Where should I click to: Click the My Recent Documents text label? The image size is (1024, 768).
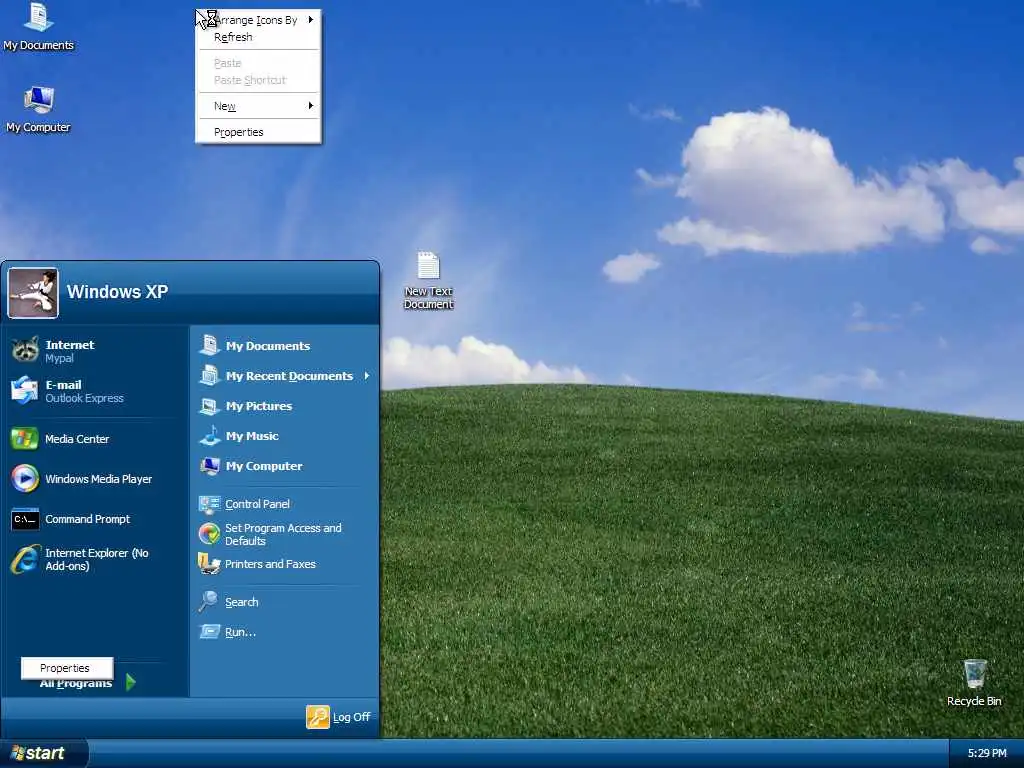tap(289, 376)
